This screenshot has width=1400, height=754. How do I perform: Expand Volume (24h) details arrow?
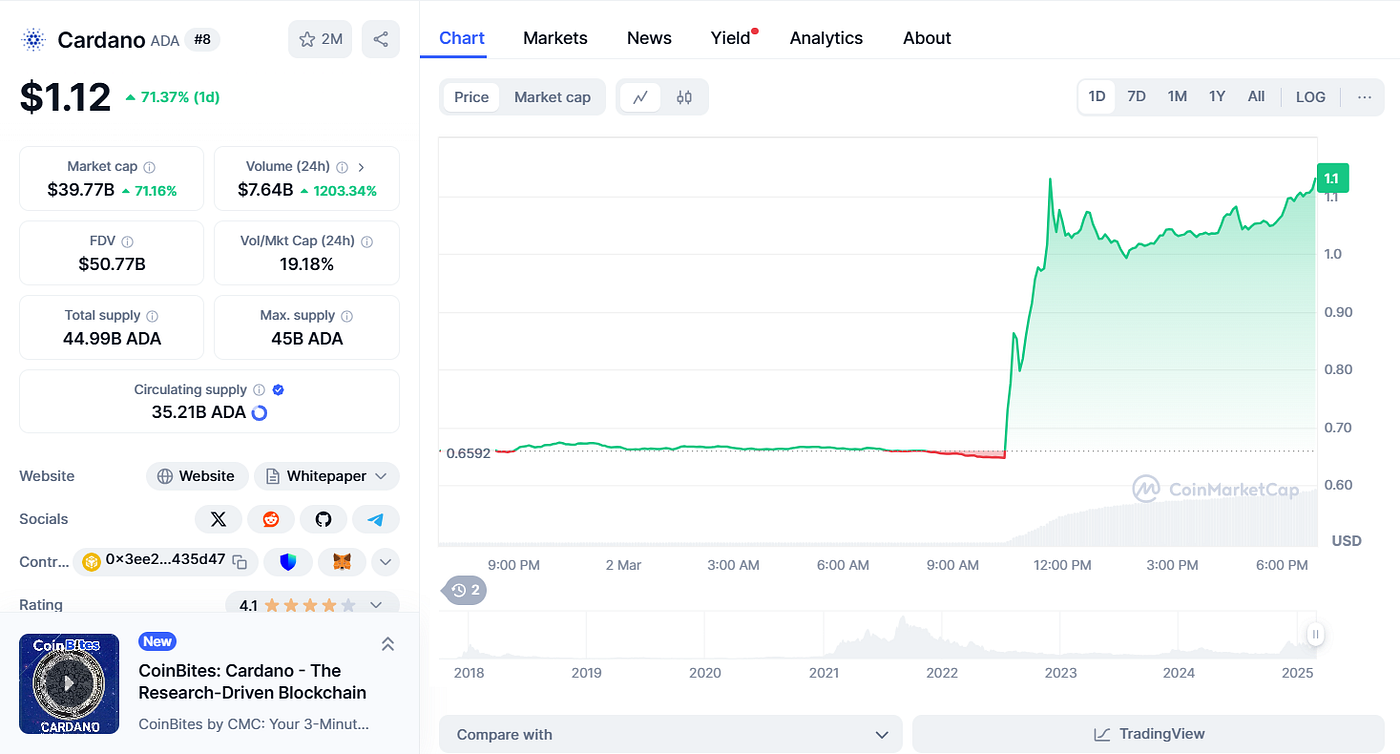[361, 167]
